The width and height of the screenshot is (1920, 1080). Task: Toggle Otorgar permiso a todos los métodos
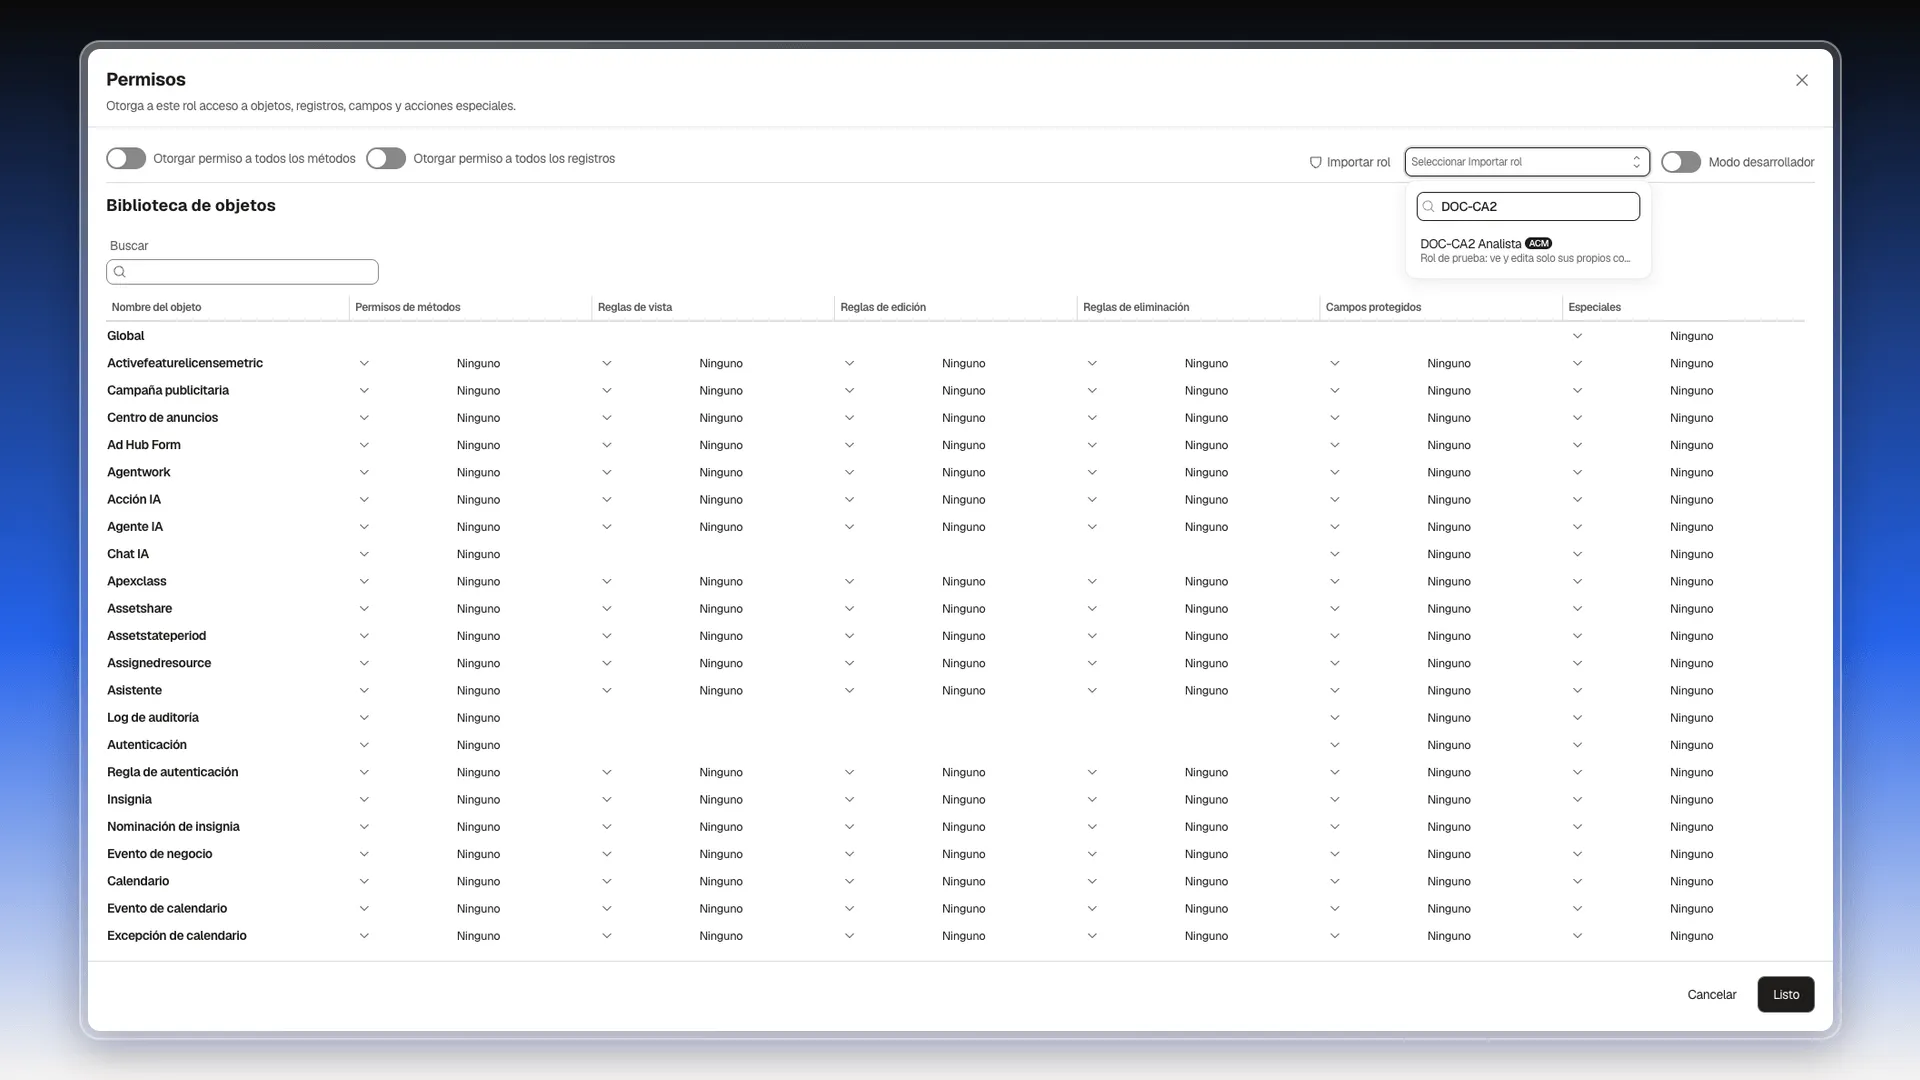(x=126, y=159)
